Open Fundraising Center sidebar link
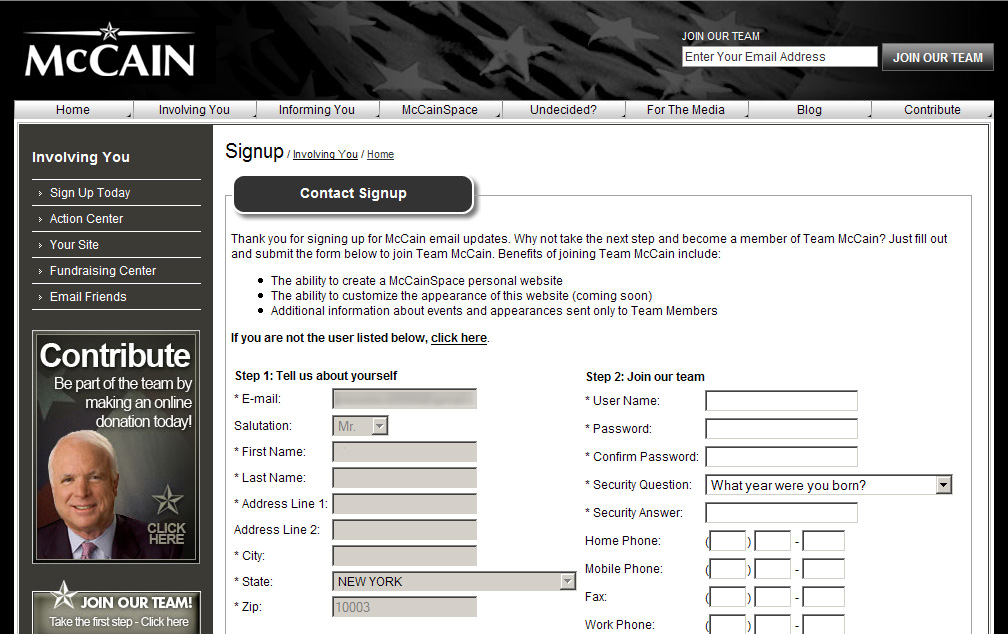The width and height of the screenshot is (1008, 634). coord(103,271)
